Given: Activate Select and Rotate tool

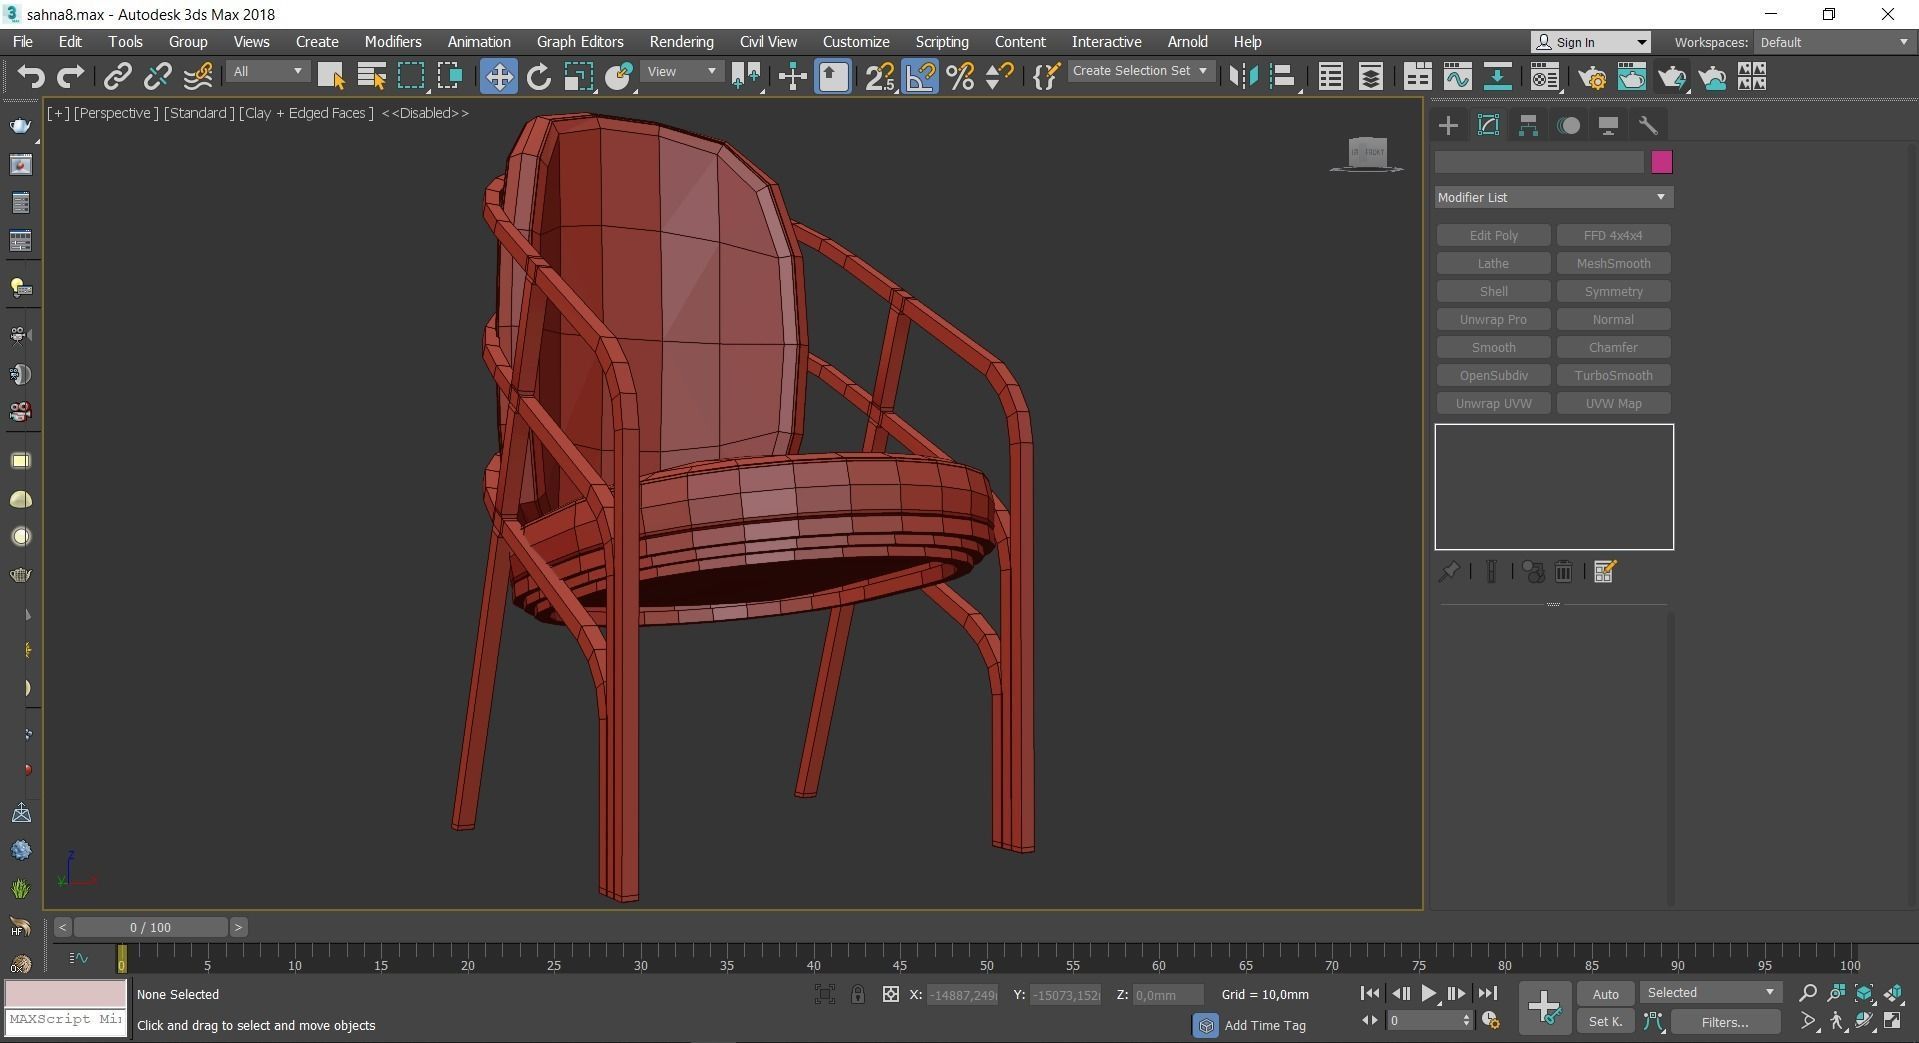Looking at the screenshot, I should click(x=538, y=76).
